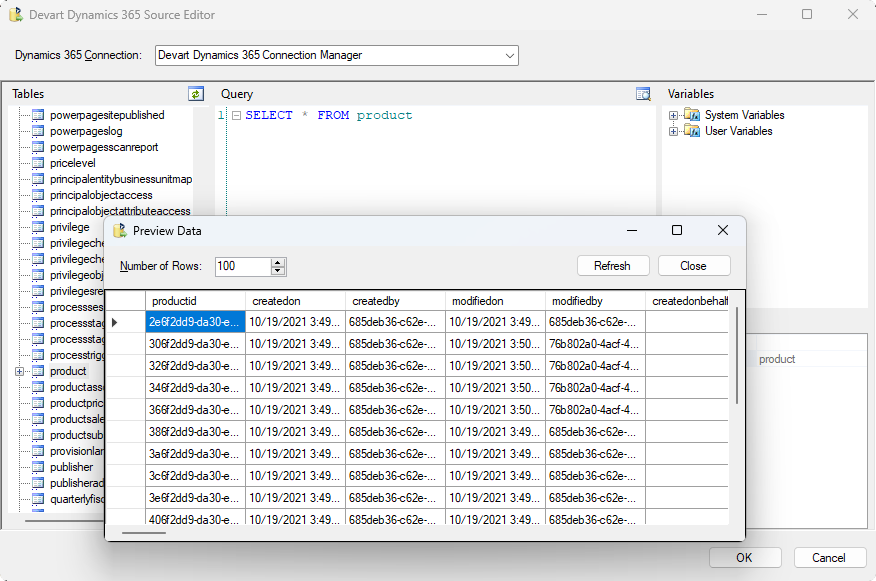This screenshot has height=581, width=876.
Task: Click the Preview Data window title icon
Action: pos(120,231)
